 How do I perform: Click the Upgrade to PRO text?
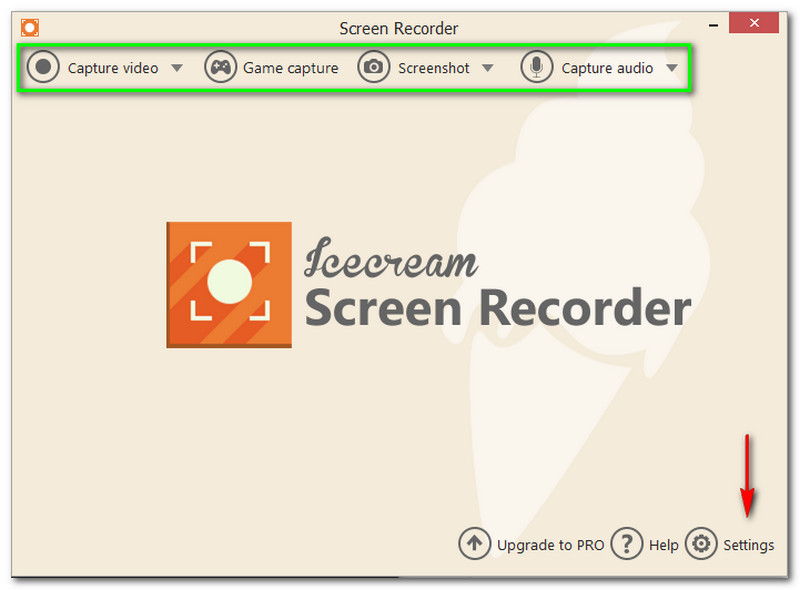pos(551,545)
